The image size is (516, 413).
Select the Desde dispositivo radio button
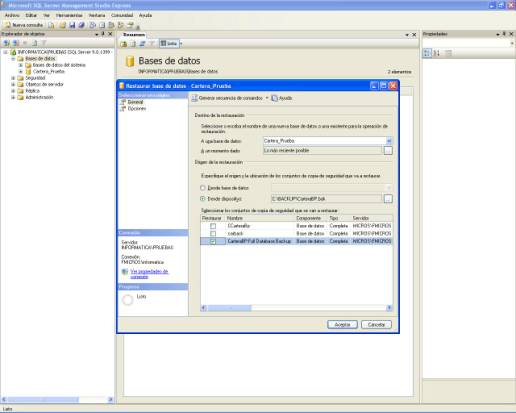point(203,199)
